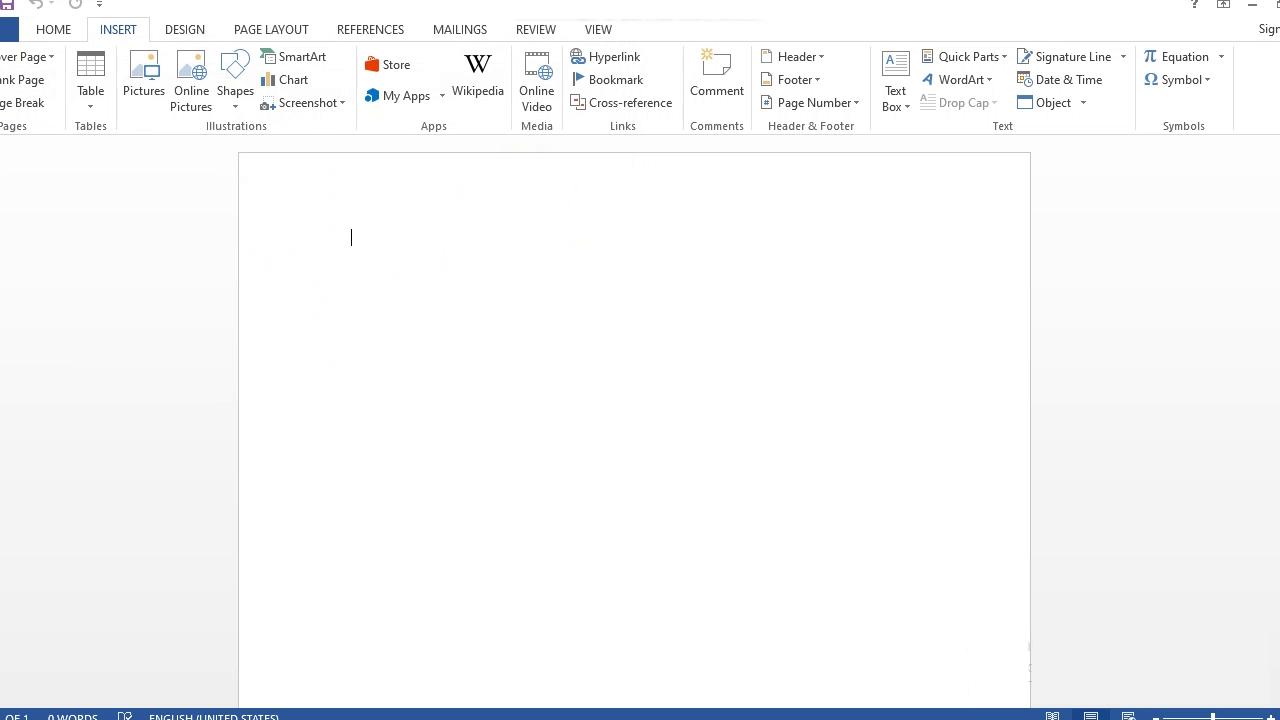Screen dimensions: 1280x720
Task: Insert a picture using the Pictures icon
Action: tap(143, 76)
